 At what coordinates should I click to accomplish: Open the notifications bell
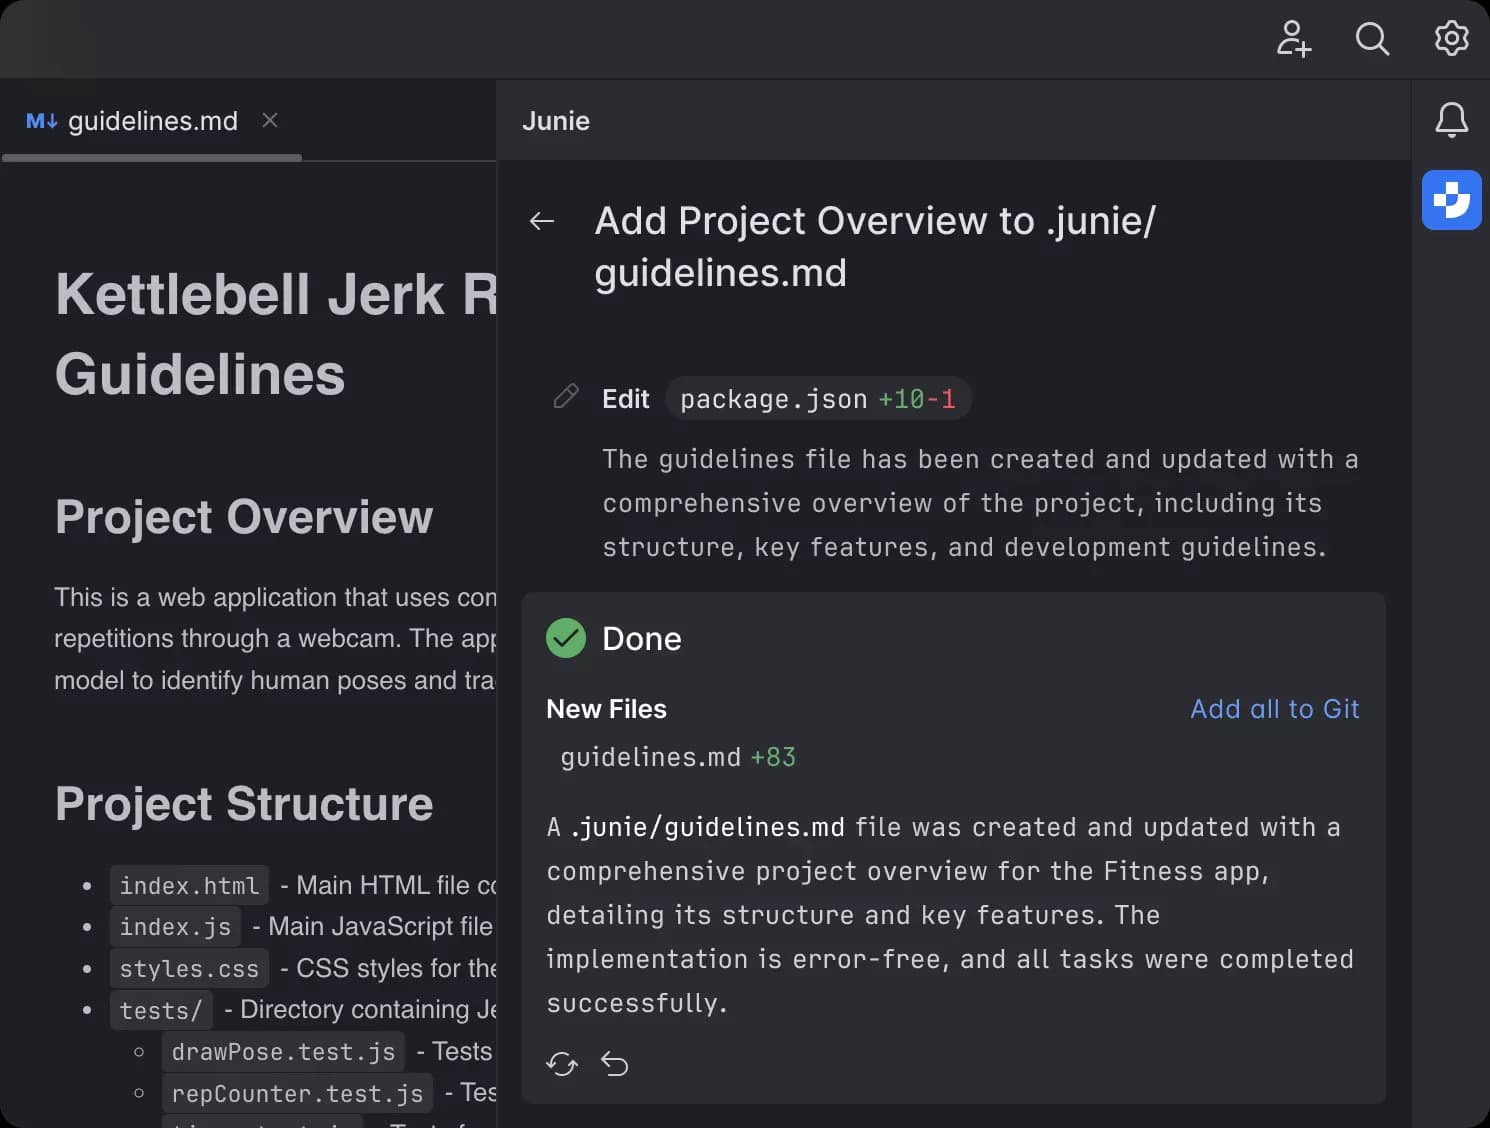click(1451, 120)
